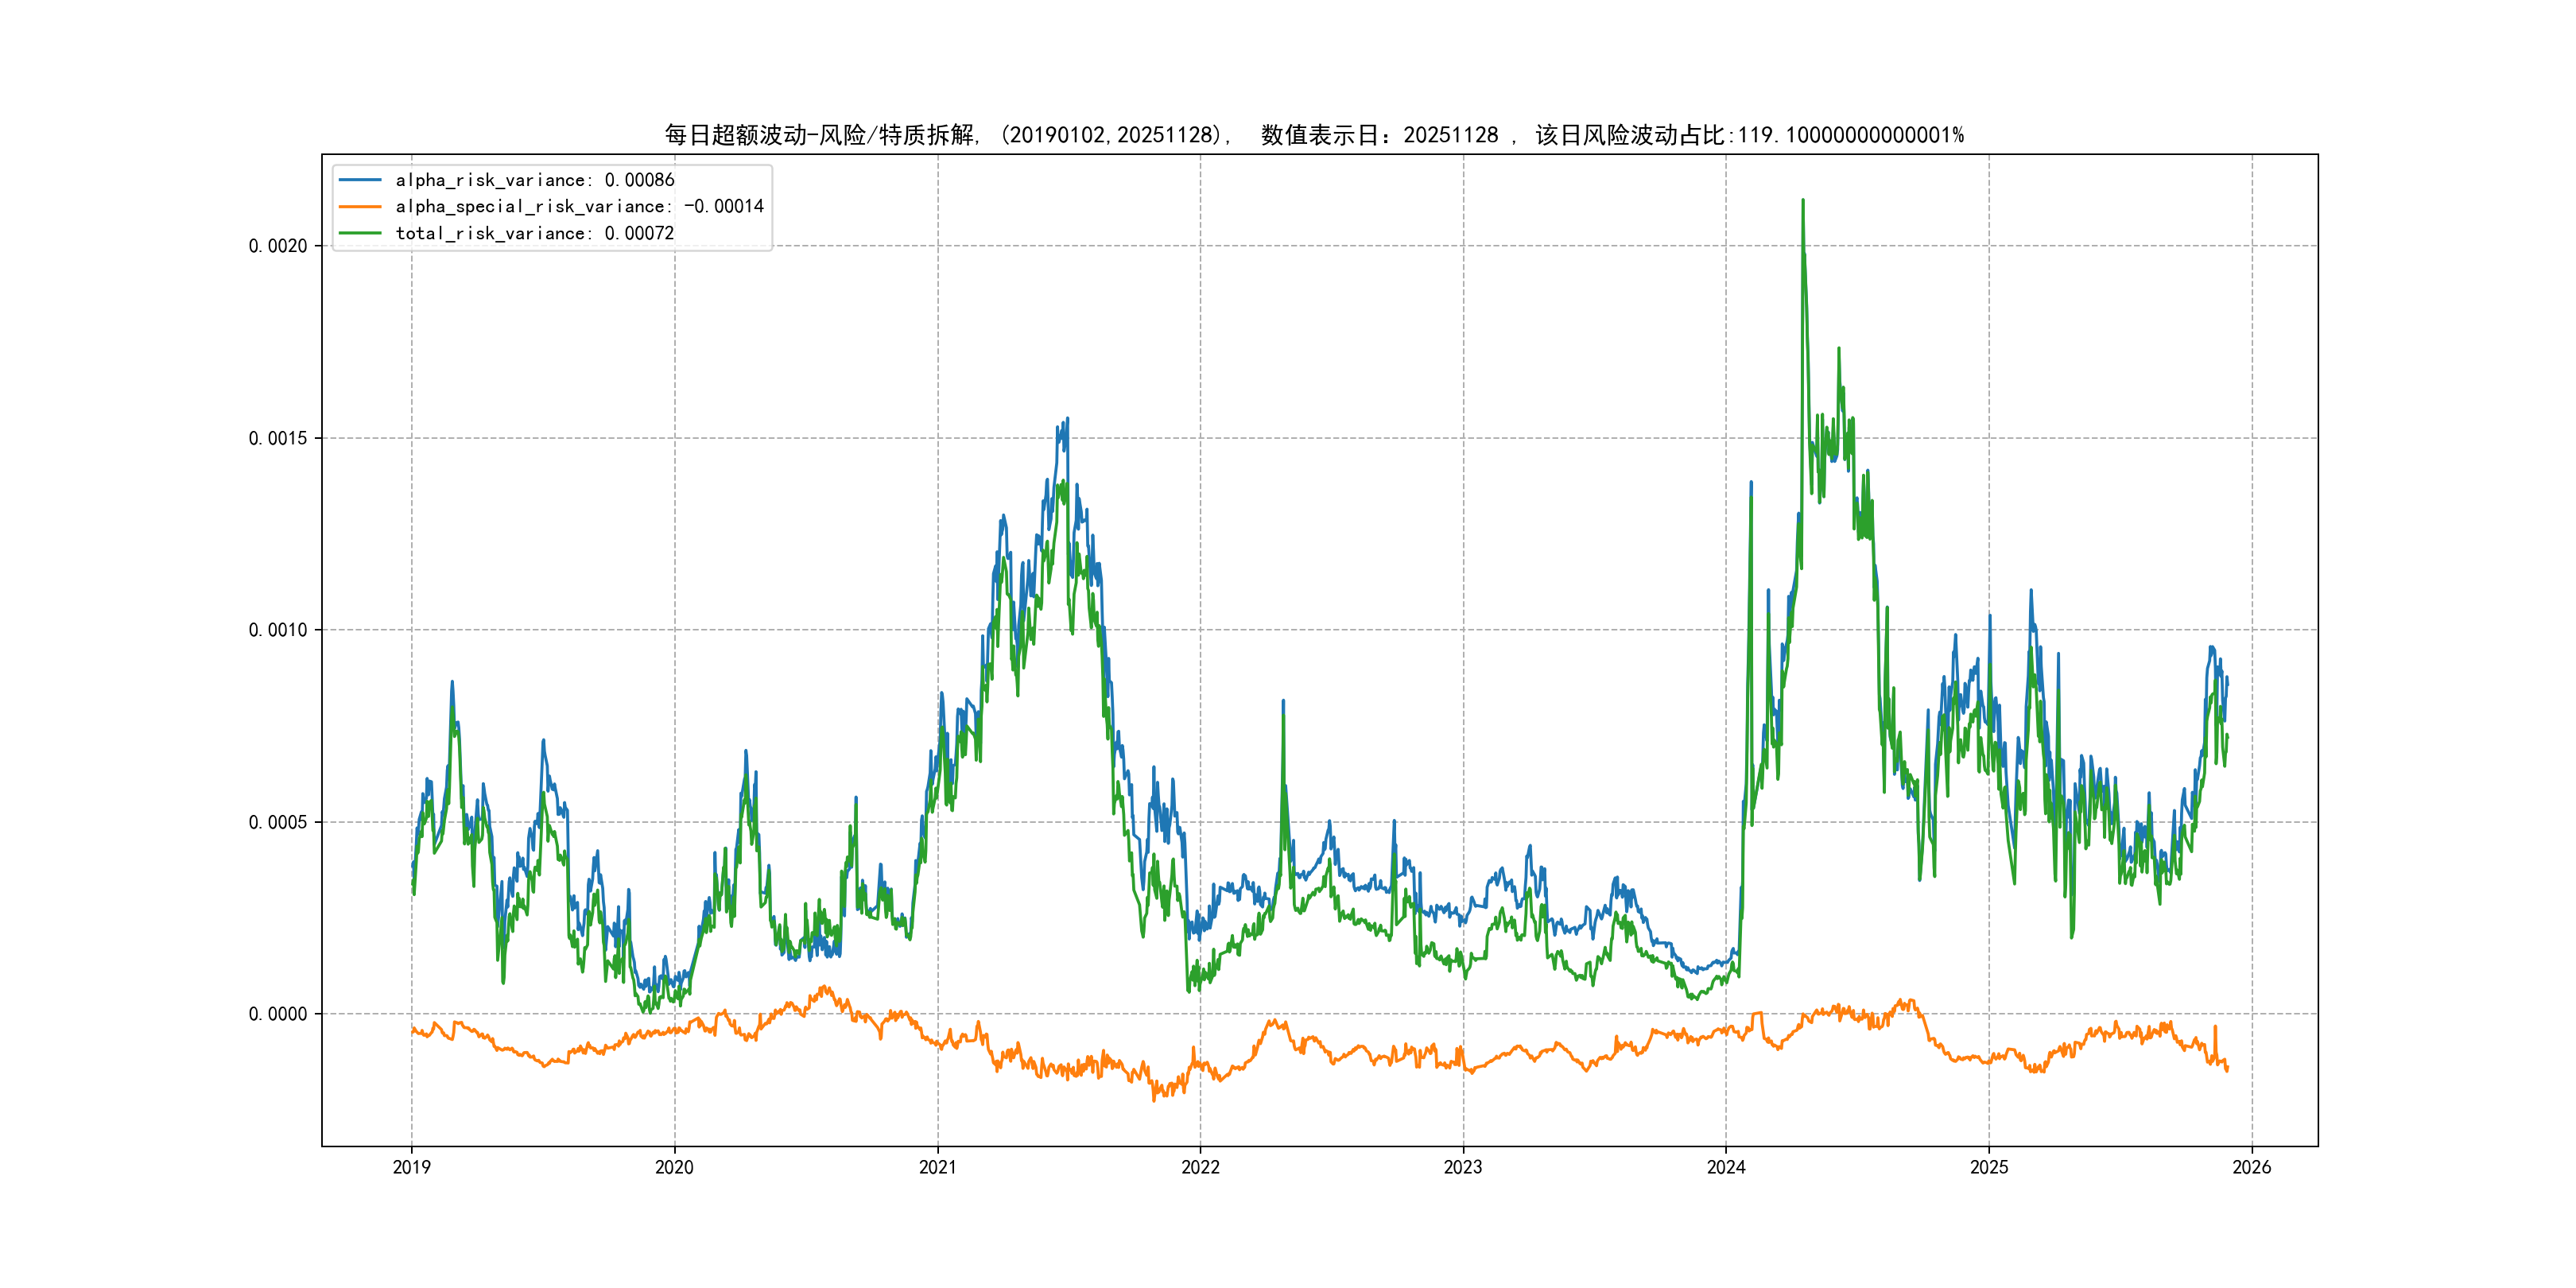Click the green total_risk_variance legend line
The image size is (2576, 1288).
[360, 233]
